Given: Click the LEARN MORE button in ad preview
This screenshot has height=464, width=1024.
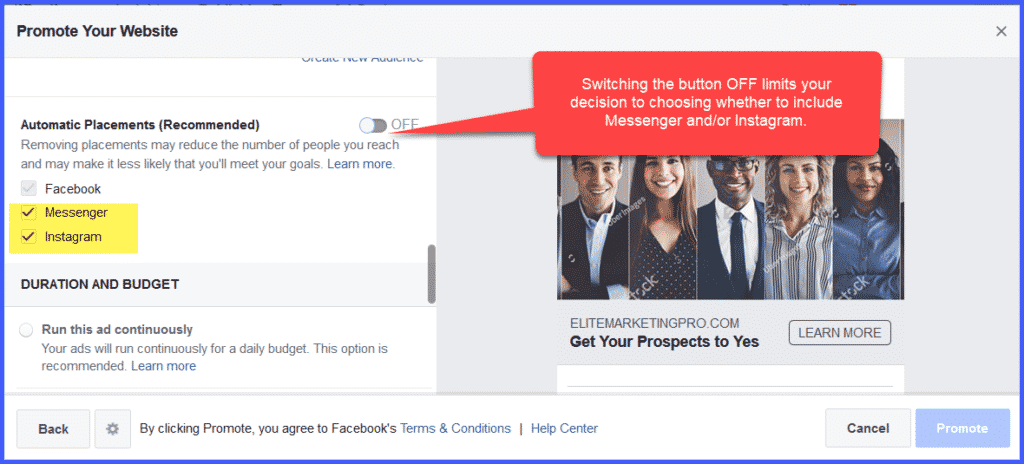Looking at the screenshot, I should click(x=840, y=333).
